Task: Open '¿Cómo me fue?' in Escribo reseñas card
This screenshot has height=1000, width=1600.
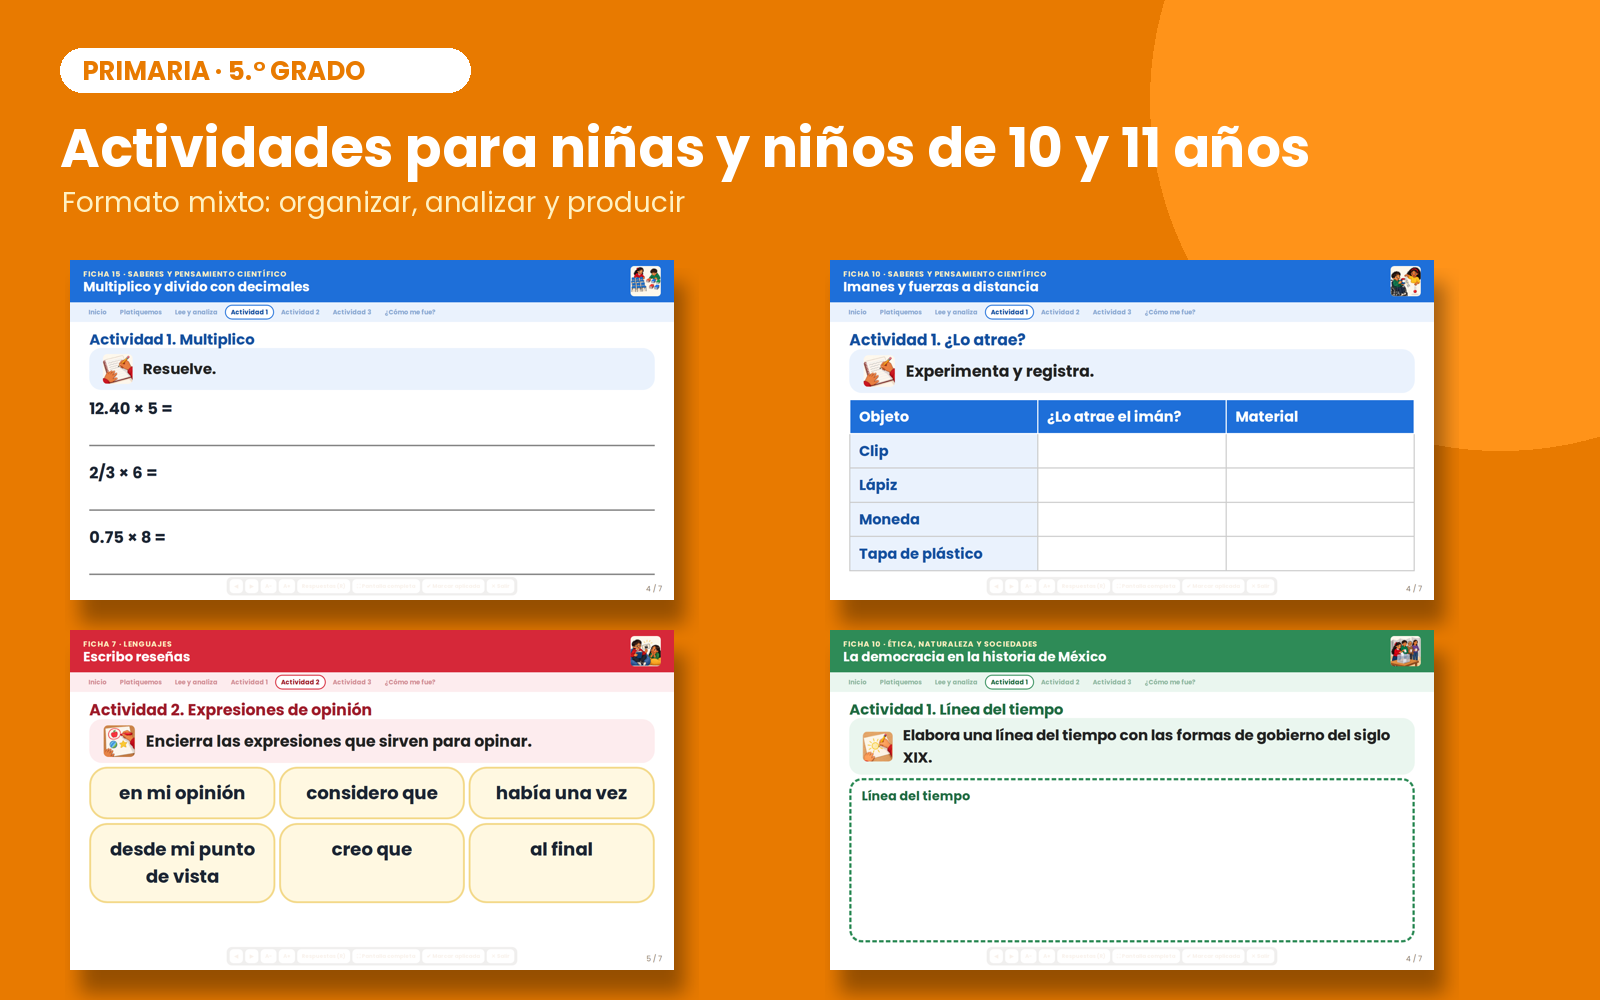Action: click(x=410, y=682)
